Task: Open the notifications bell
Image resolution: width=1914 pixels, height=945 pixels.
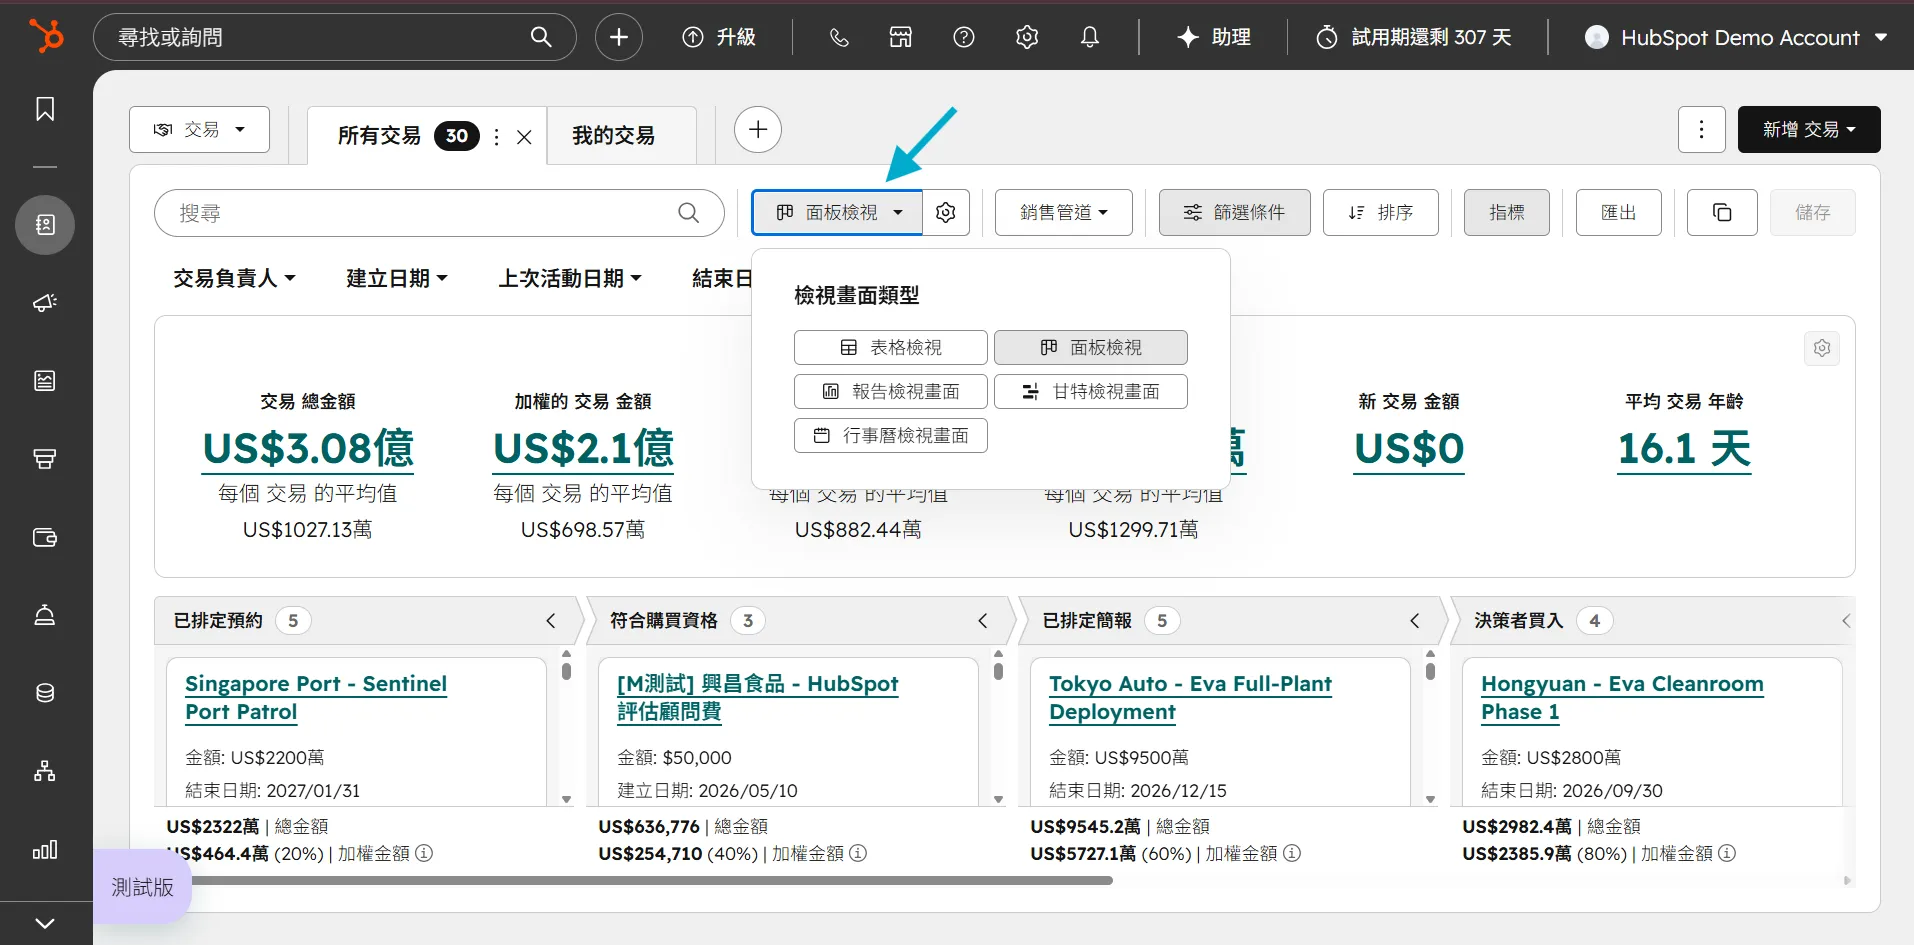Action: click(x=1090, y=37)
